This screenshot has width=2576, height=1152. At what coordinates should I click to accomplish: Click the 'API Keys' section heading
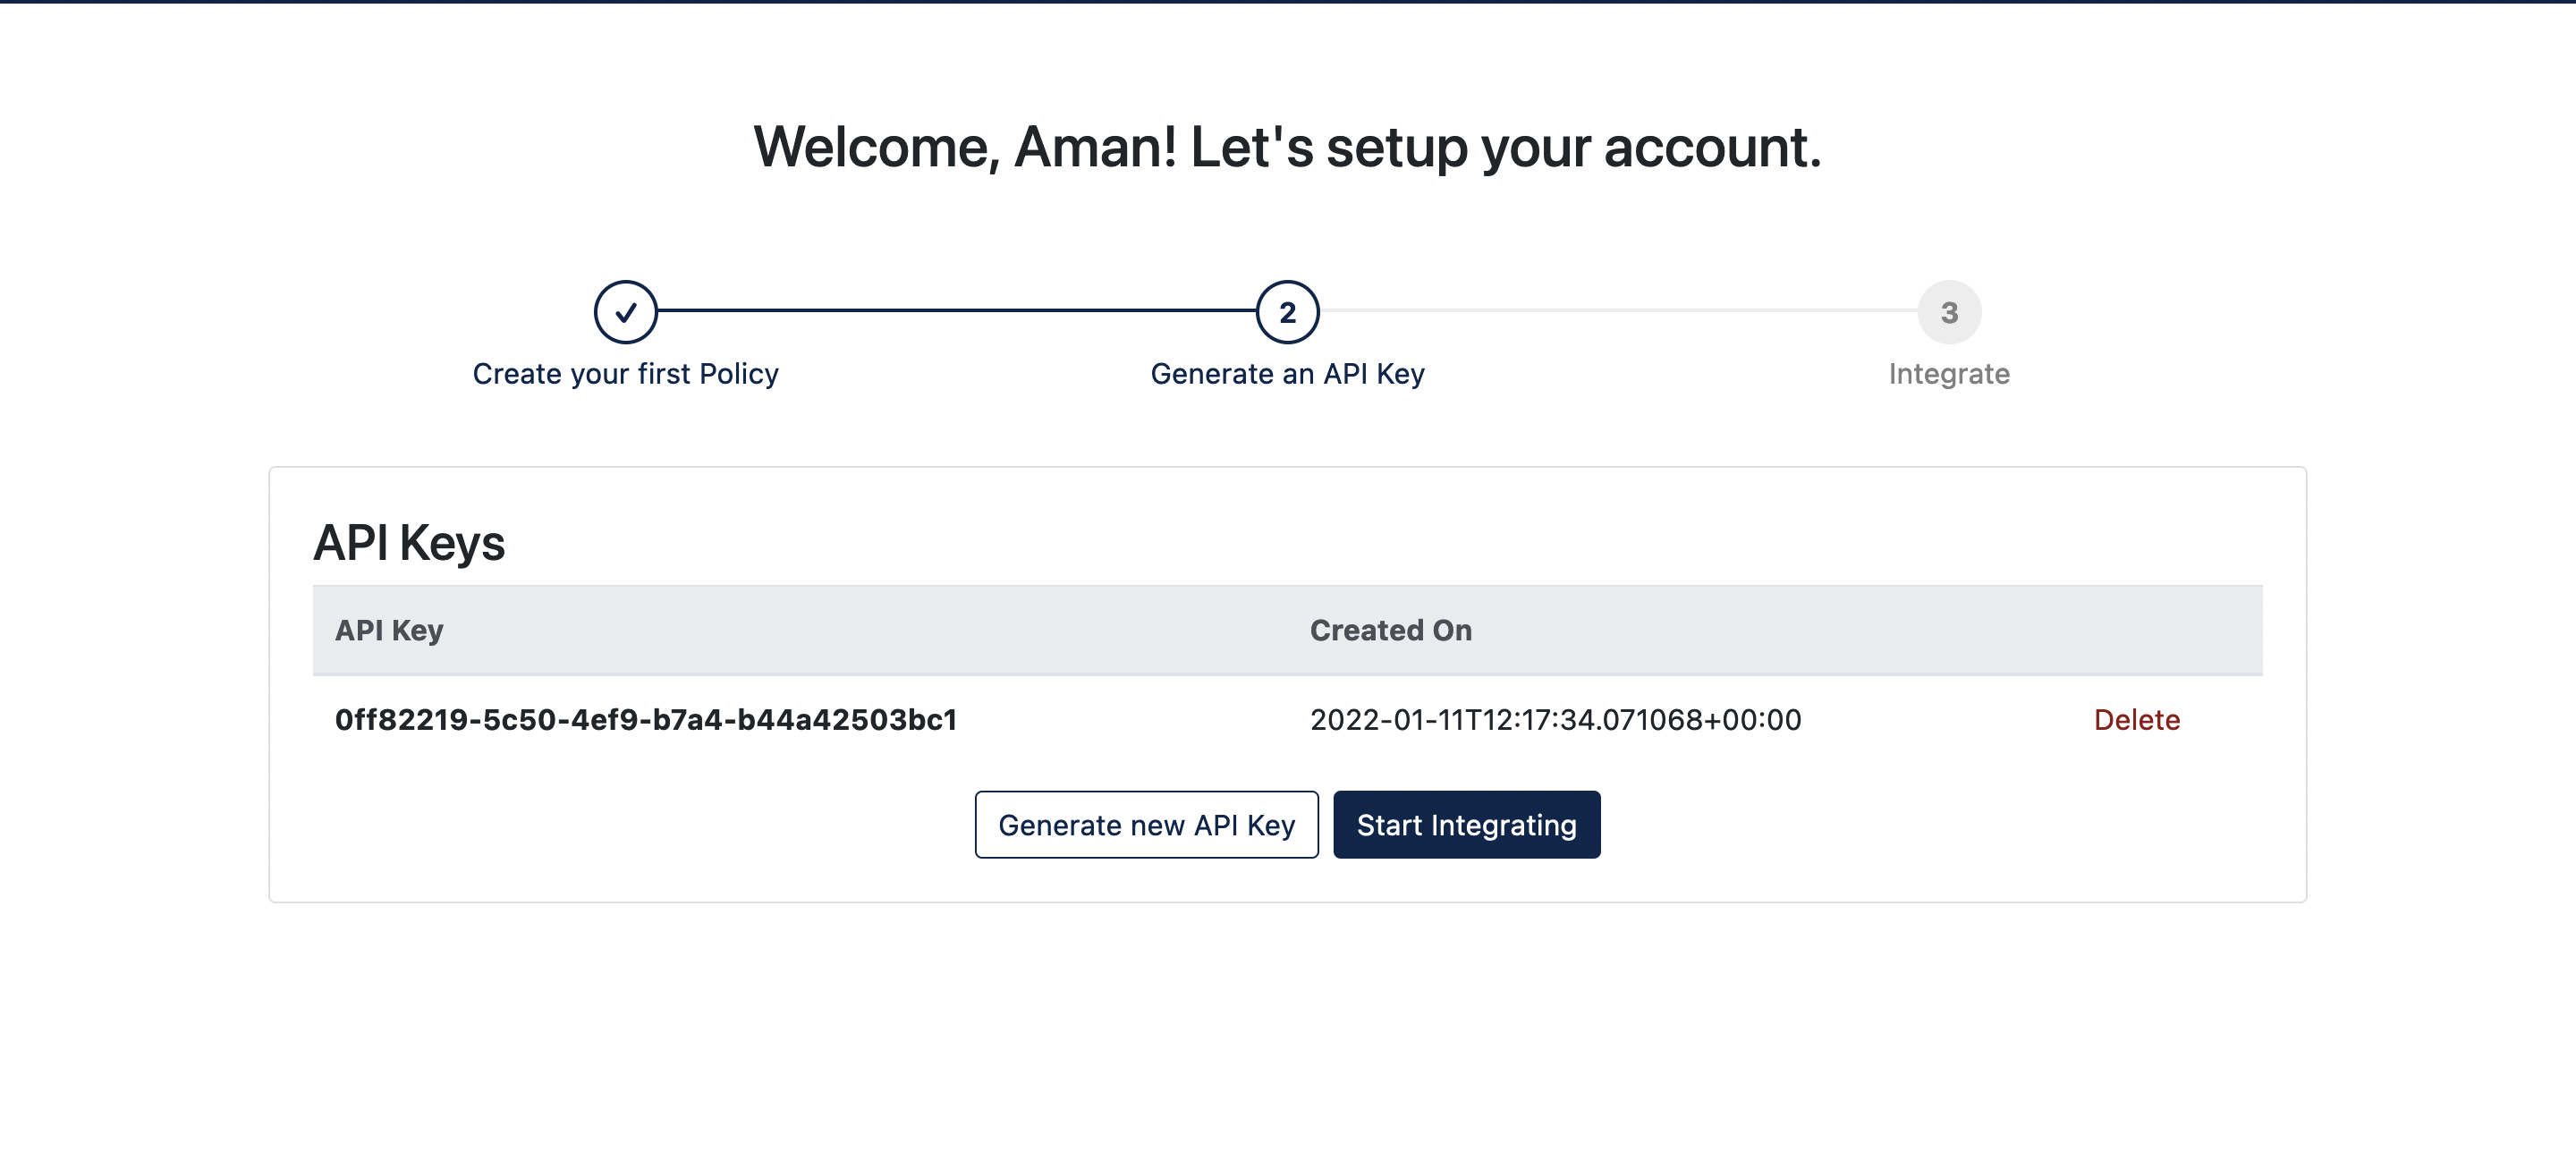click(409, 543)
